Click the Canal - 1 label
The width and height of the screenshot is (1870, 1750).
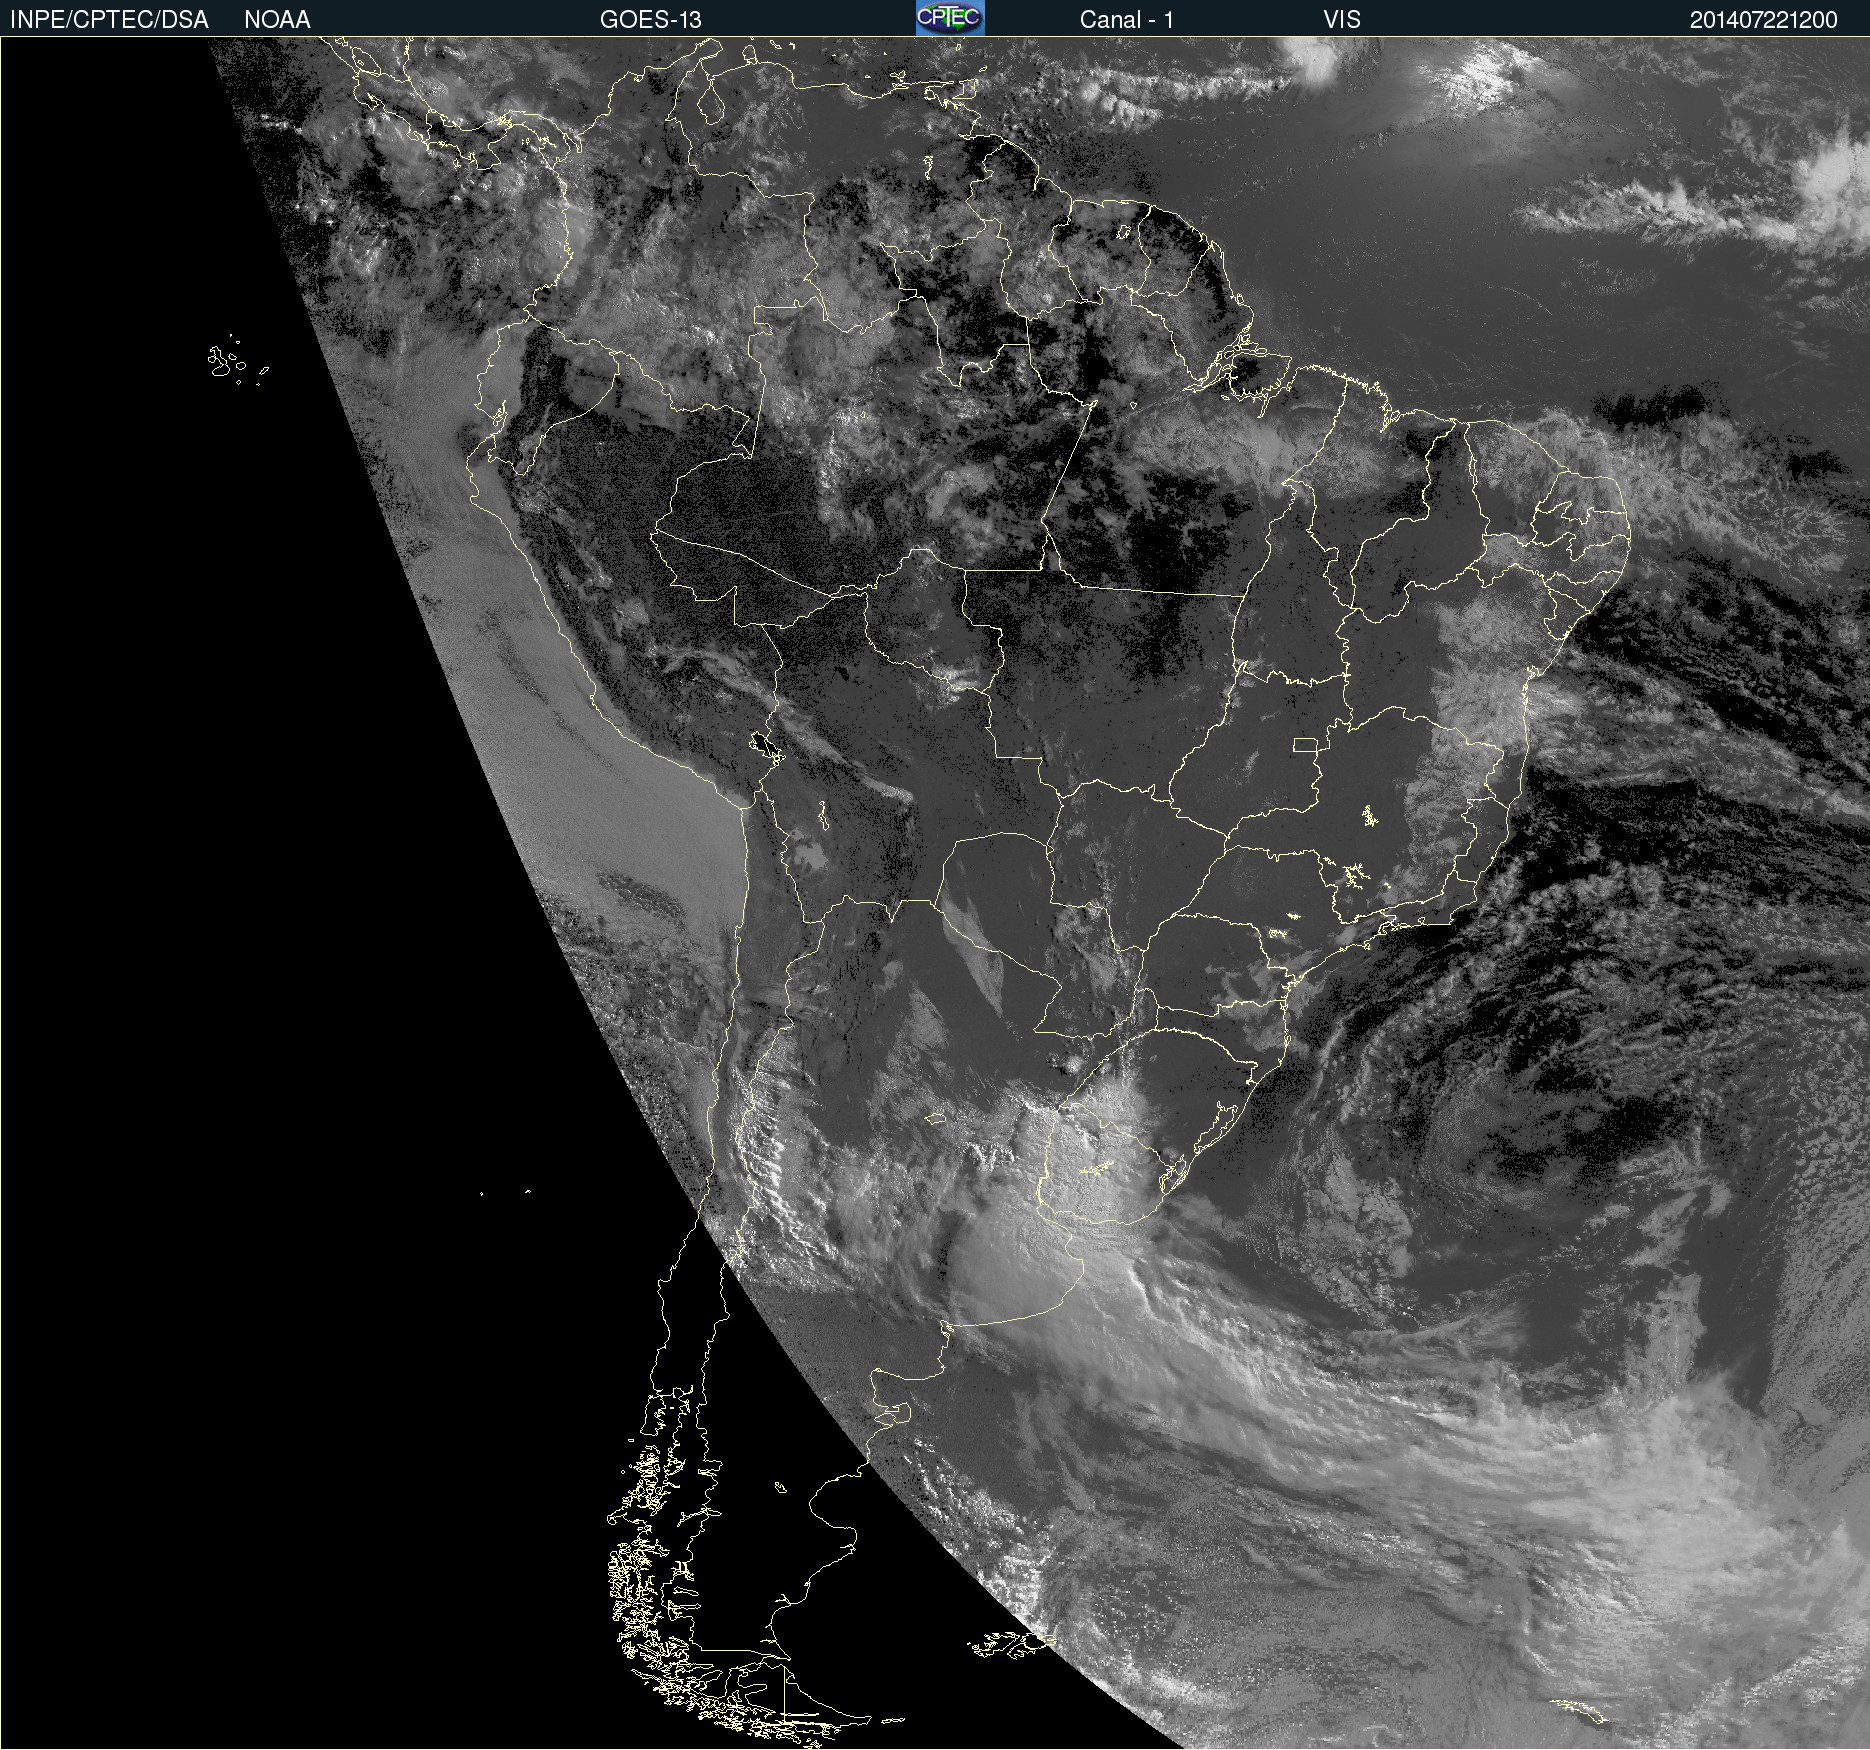click(1126, 19)
